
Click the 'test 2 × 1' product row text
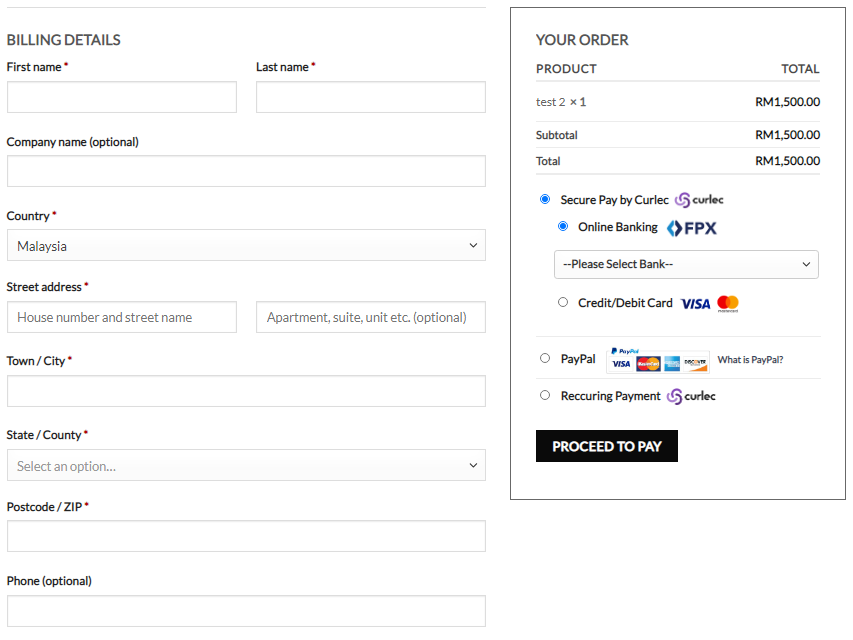[x=561, y=102]
